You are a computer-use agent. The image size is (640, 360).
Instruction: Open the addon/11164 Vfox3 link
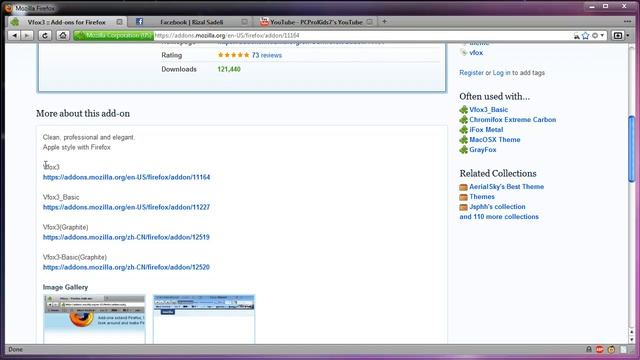pos(127,177)
